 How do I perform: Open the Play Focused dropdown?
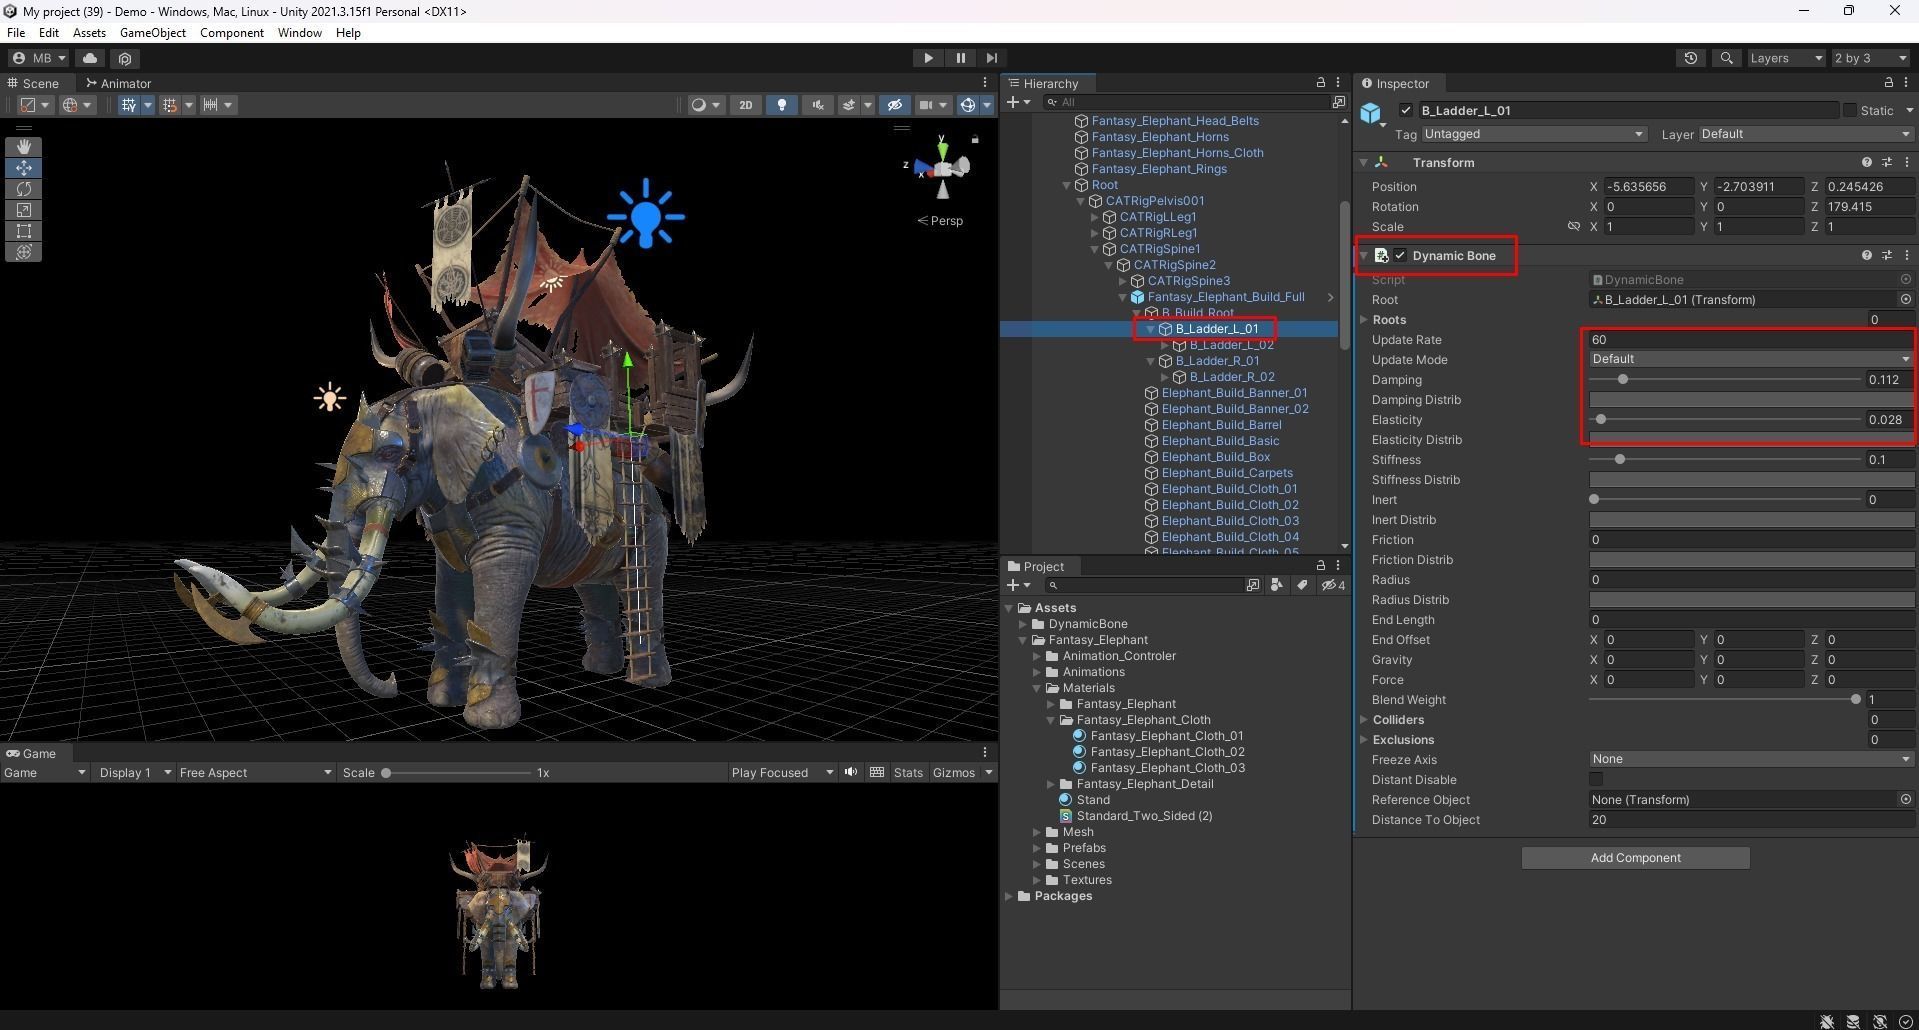(x=781, y=772)
